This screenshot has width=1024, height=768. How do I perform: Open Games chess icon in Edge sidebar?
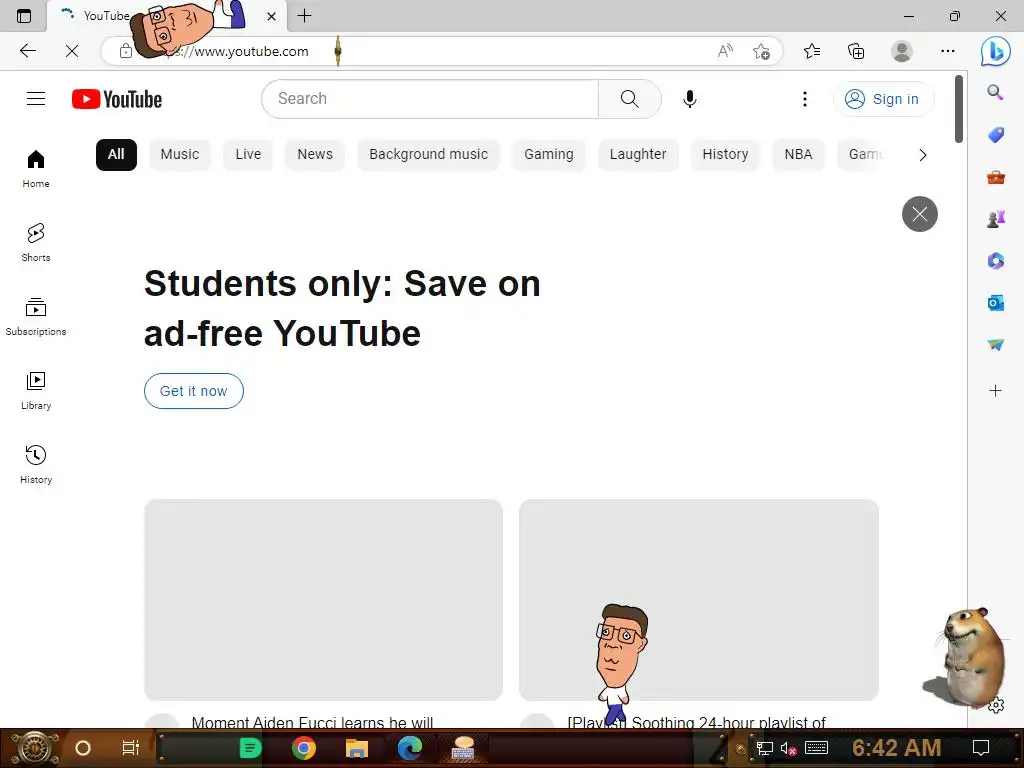995,219
